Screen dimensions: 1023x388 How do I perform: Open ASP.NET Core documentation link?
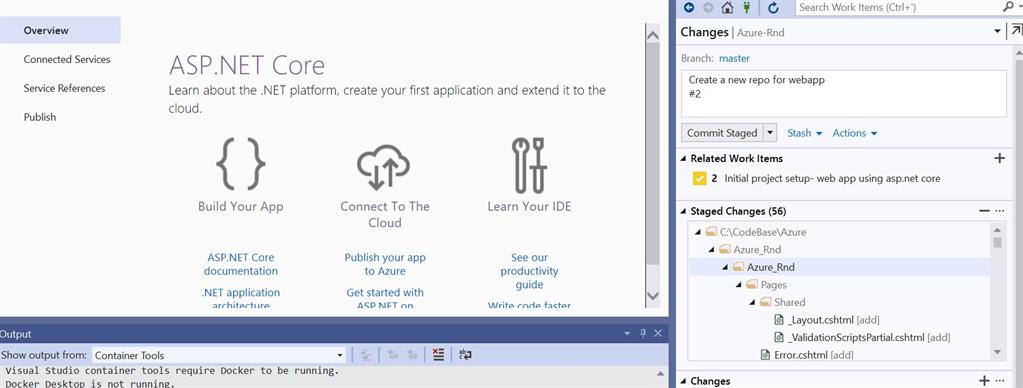(x=241, y=264)
